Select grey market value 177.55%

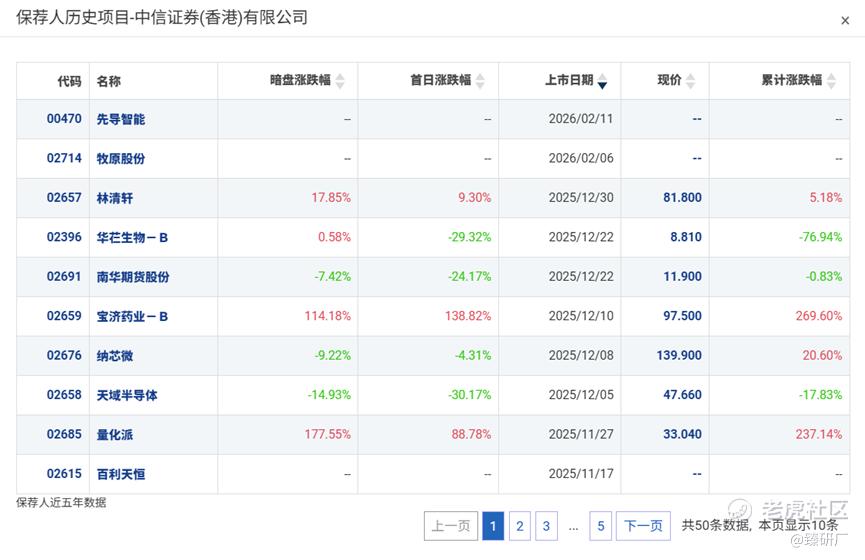tap(328, 434)
